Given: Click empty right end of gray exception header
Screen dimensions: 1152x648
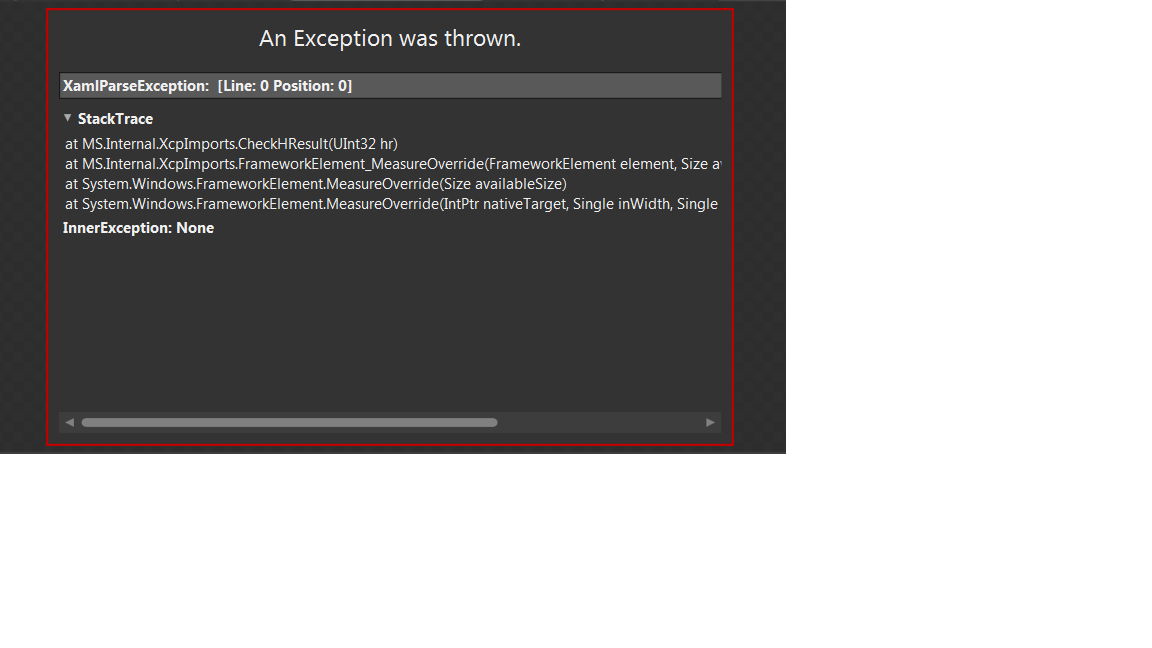Looking at the screenshot, I should (536, 86).
